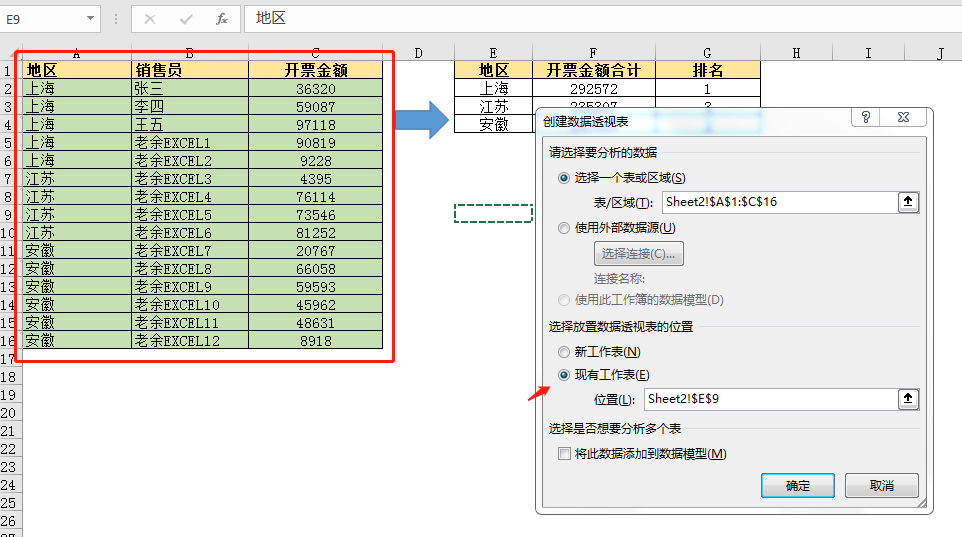The image size is (962, 537).
Task: Select 选择一个表或区域 radio option
Action: (564, 178)
